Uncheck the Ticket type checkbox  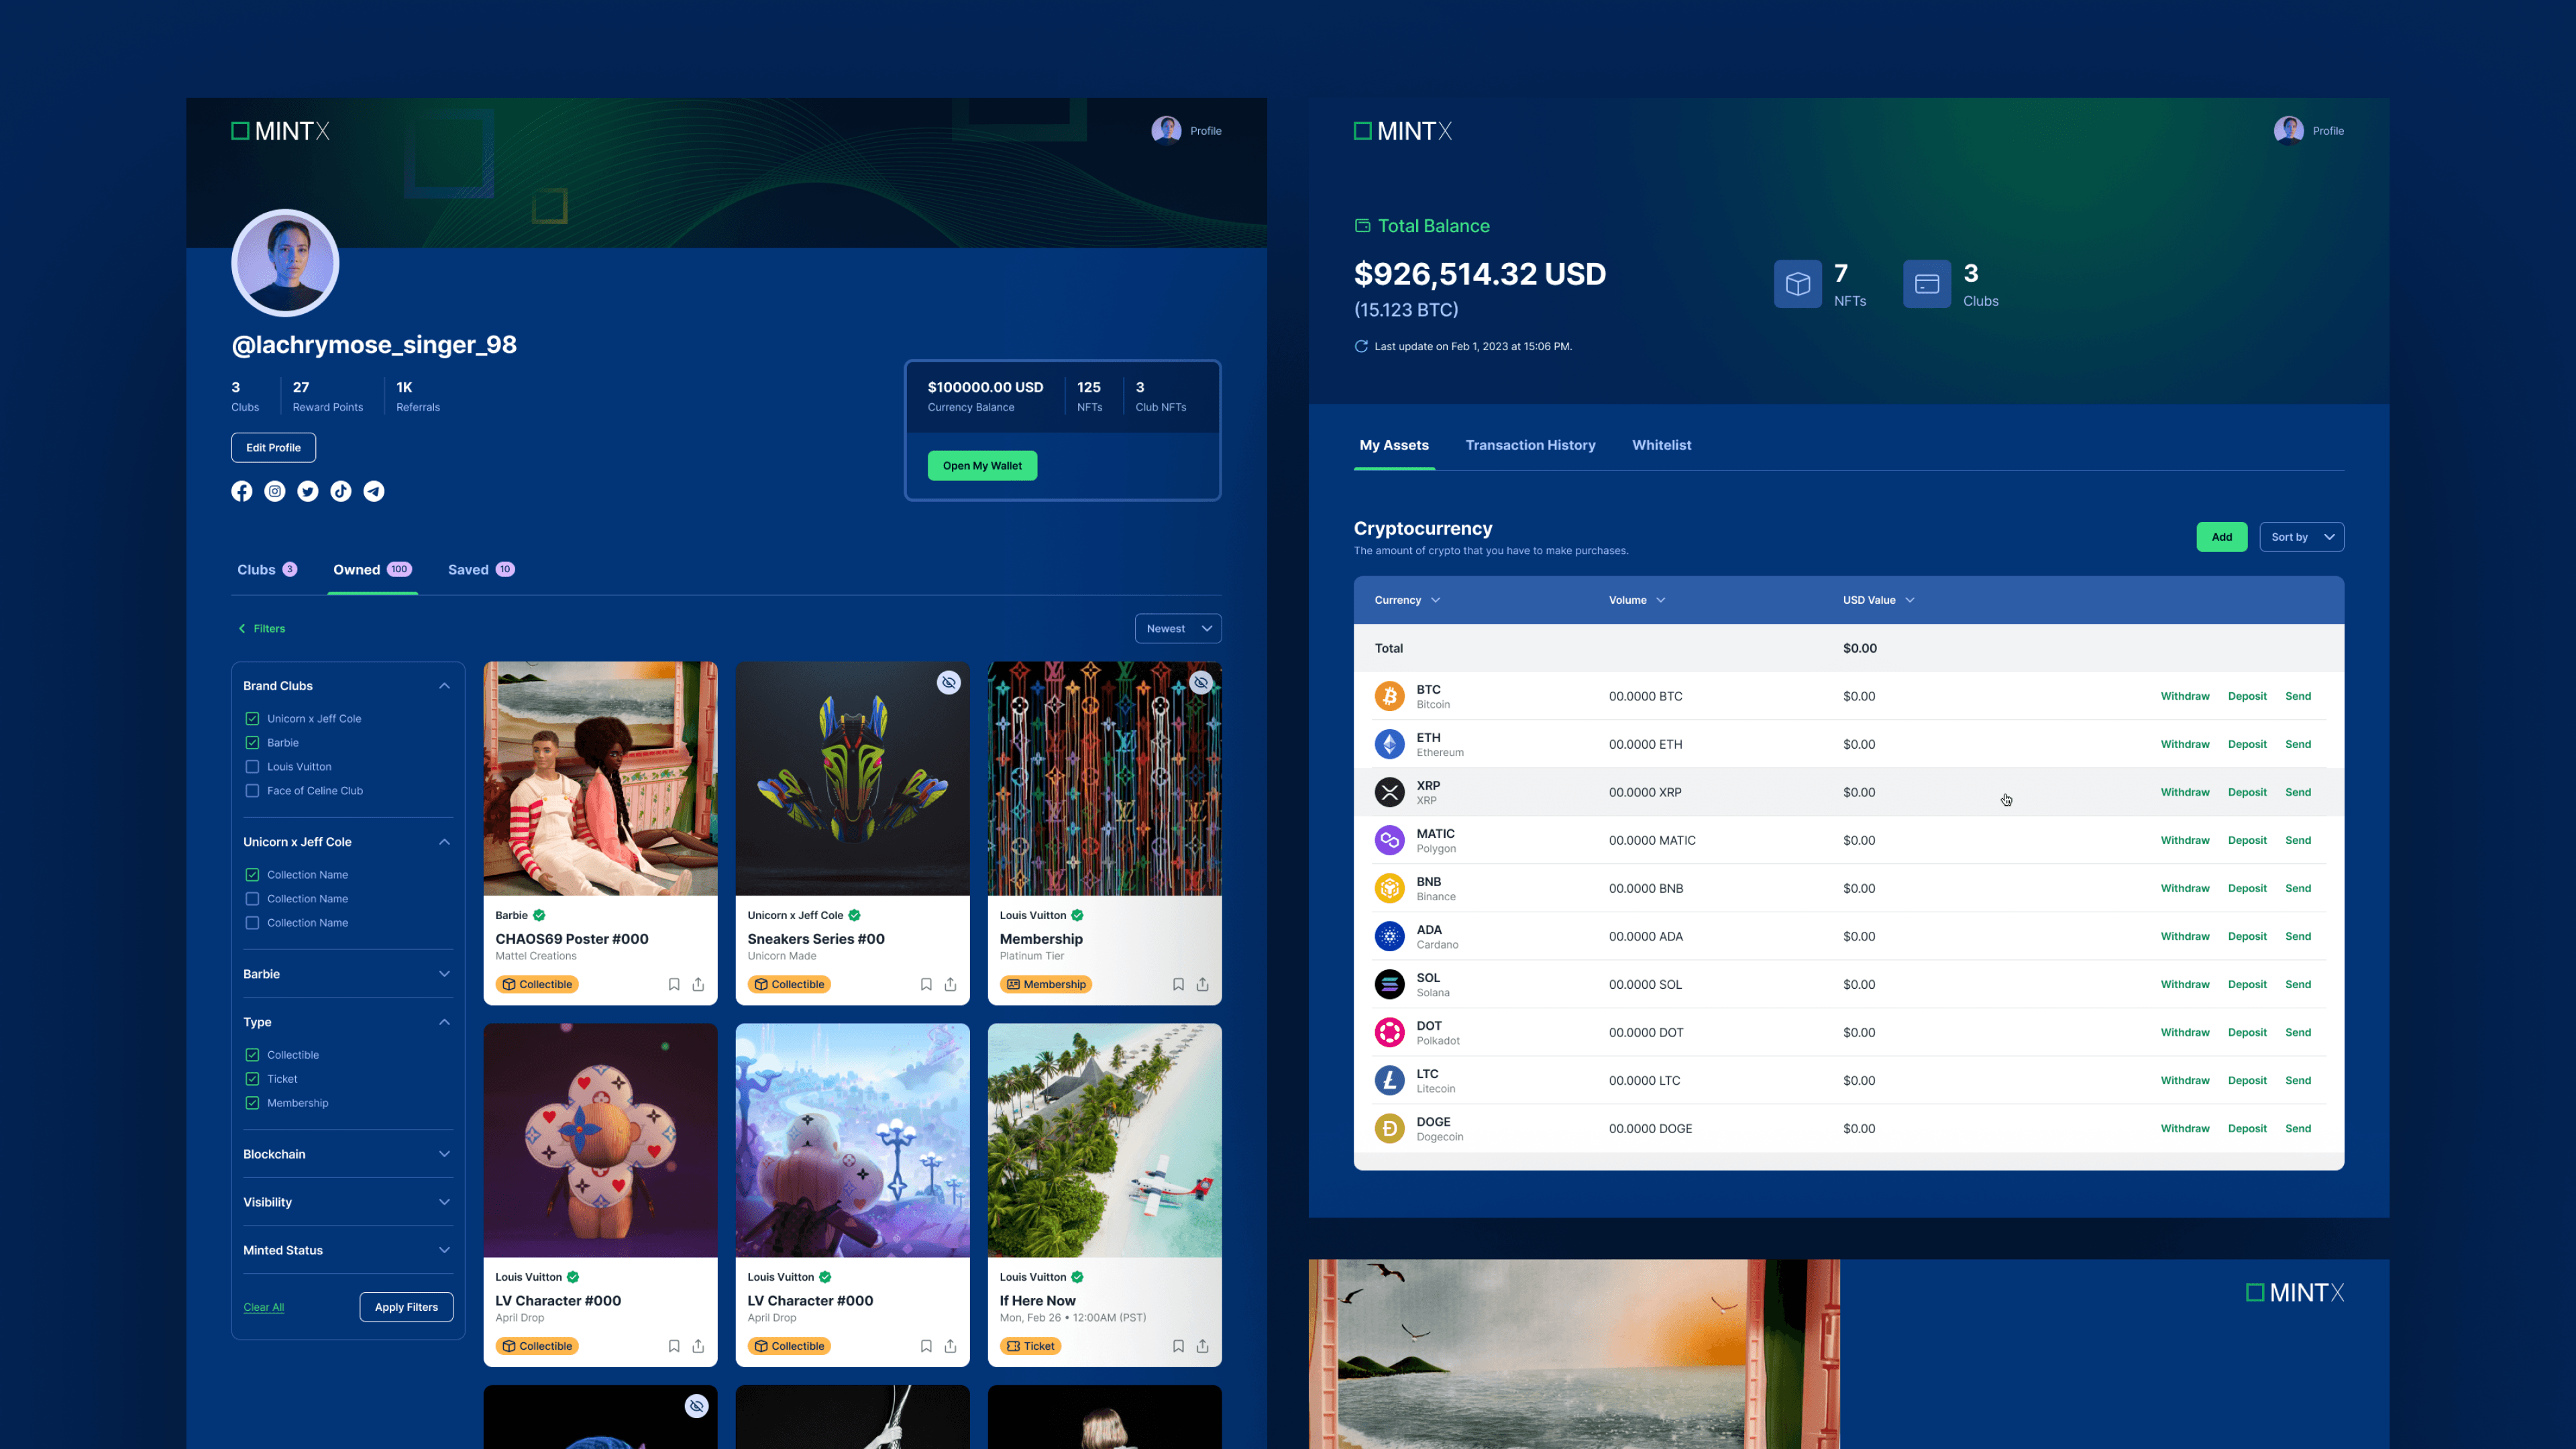[x=252, y=1079]
